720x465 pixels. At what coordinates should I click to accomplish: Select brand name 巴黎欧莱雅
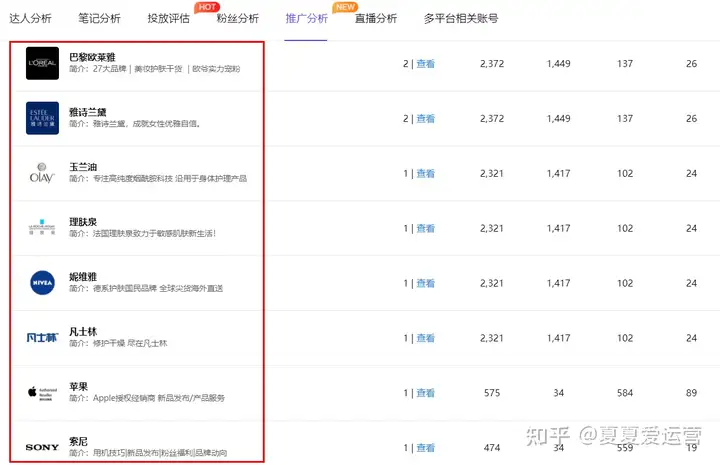[92, 57]
